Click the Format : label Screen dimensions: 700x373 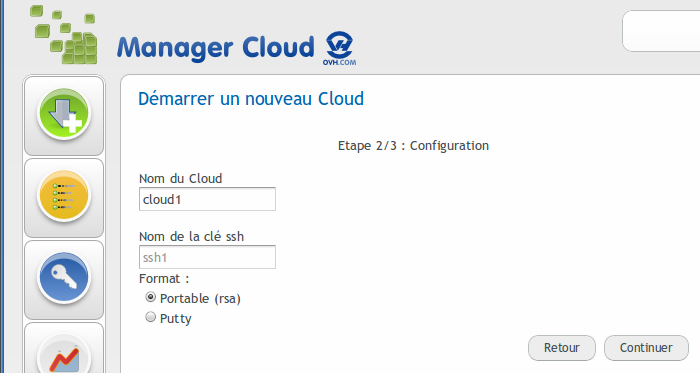coord(164,279)
